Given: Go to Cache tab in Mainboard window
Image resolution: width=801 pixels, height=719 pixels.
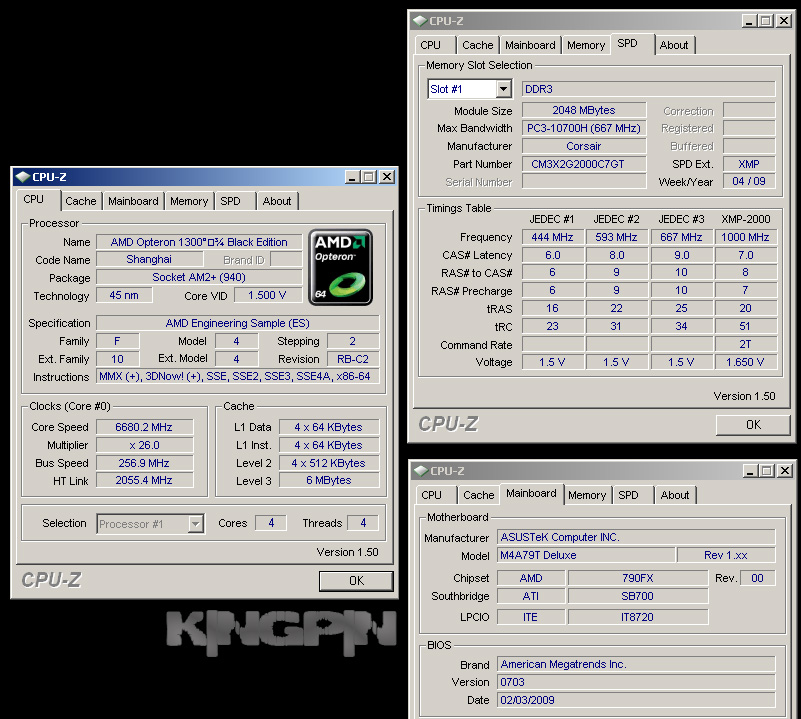Looking at the screenshot, I should tap(479, 495).
